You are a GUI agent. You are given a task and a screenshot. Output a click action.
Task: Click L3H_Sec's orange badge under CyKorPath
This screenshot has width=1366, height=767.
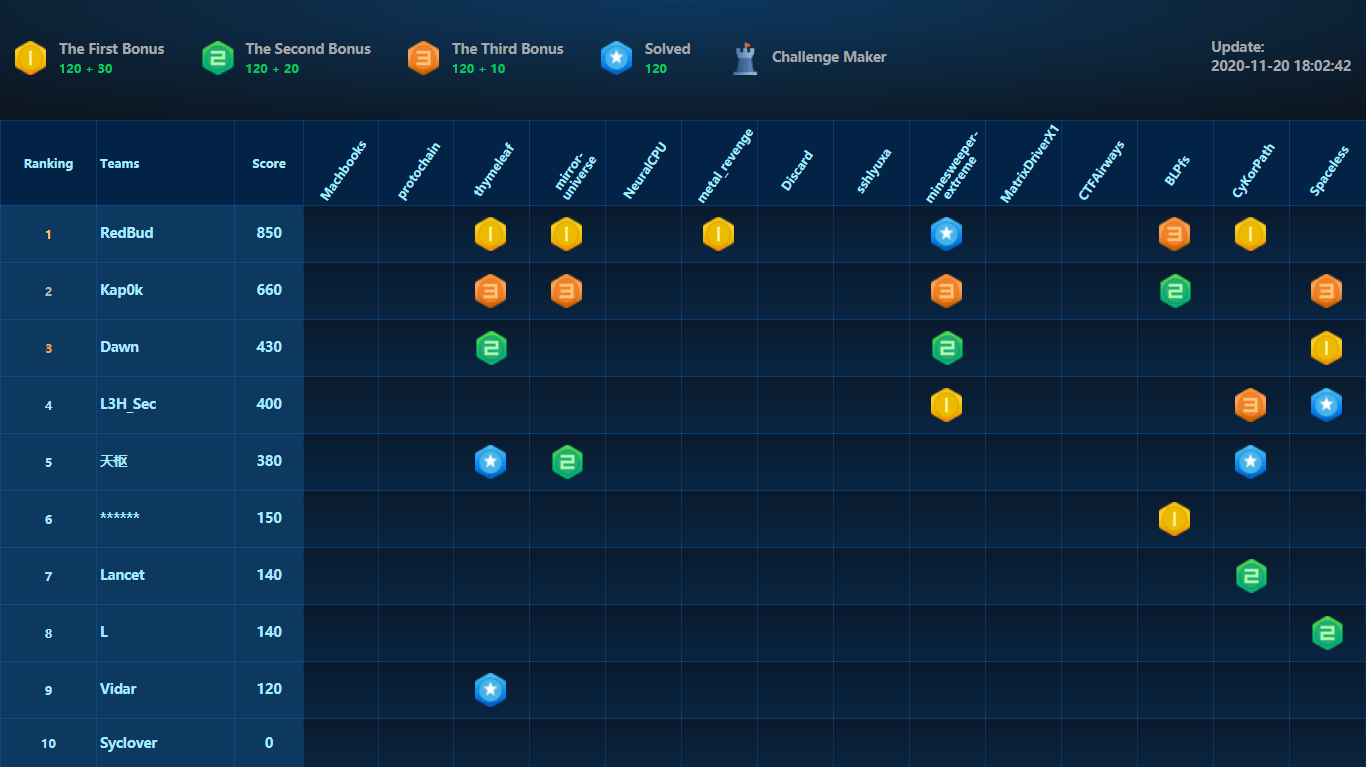tap(1250, 405)
